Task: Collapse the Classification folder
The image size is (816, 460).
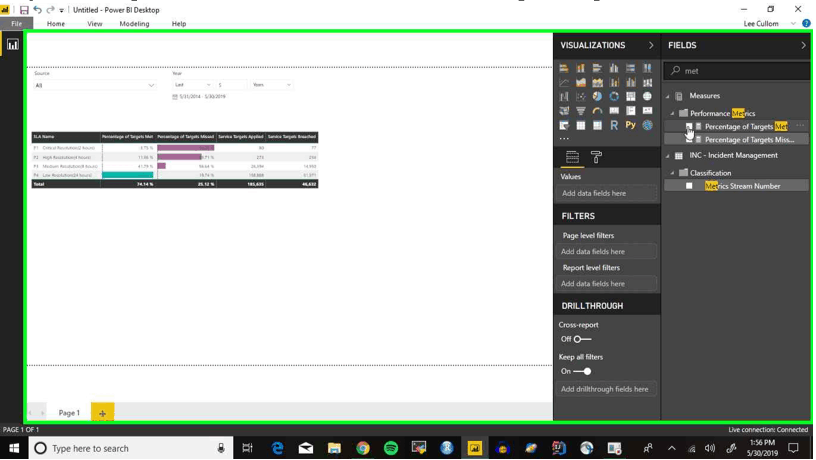Action: click(x=672, y=173)
